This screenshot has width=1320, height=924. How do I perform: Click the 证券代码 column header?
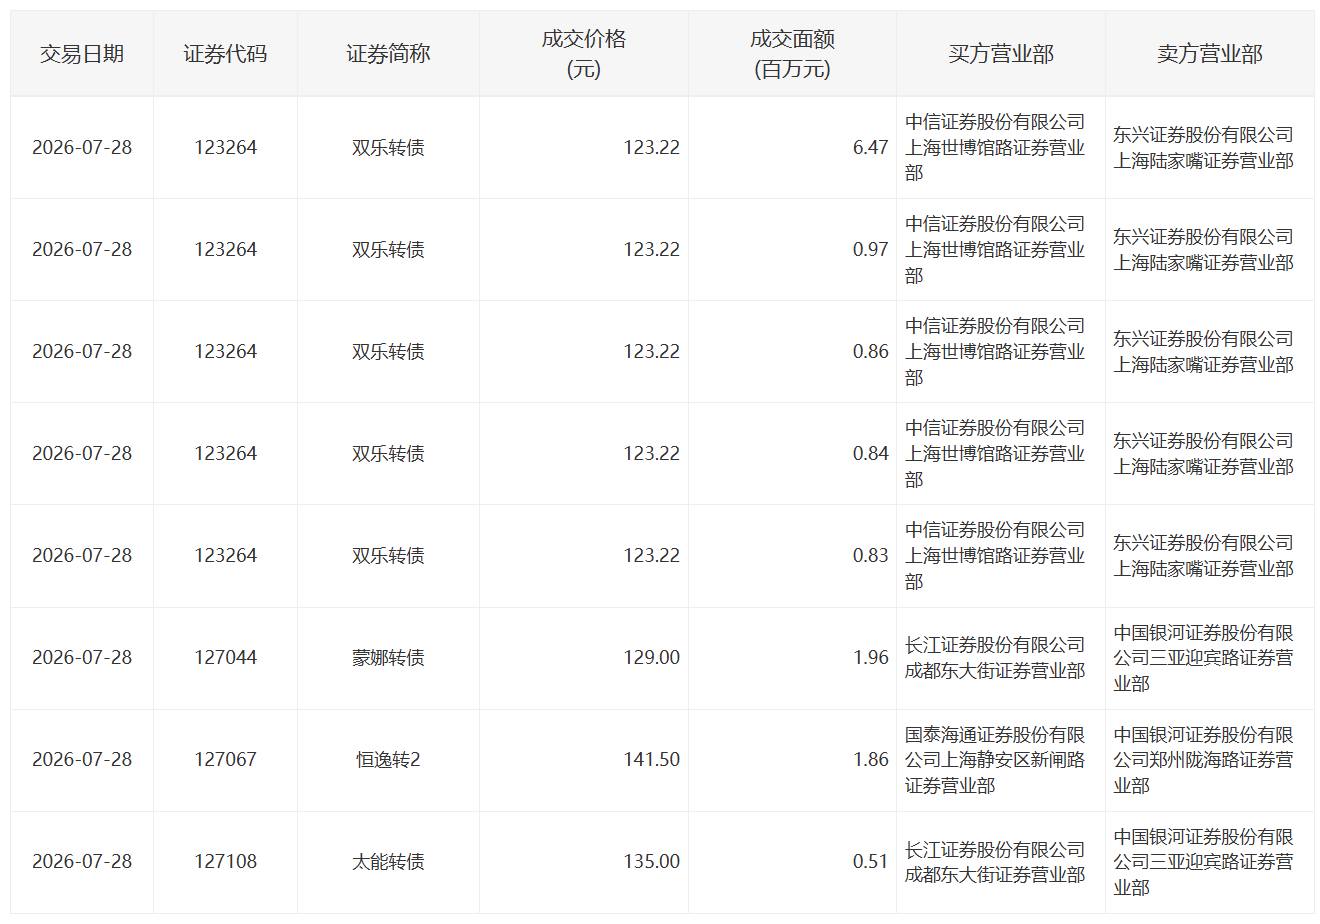coord(225,54)
